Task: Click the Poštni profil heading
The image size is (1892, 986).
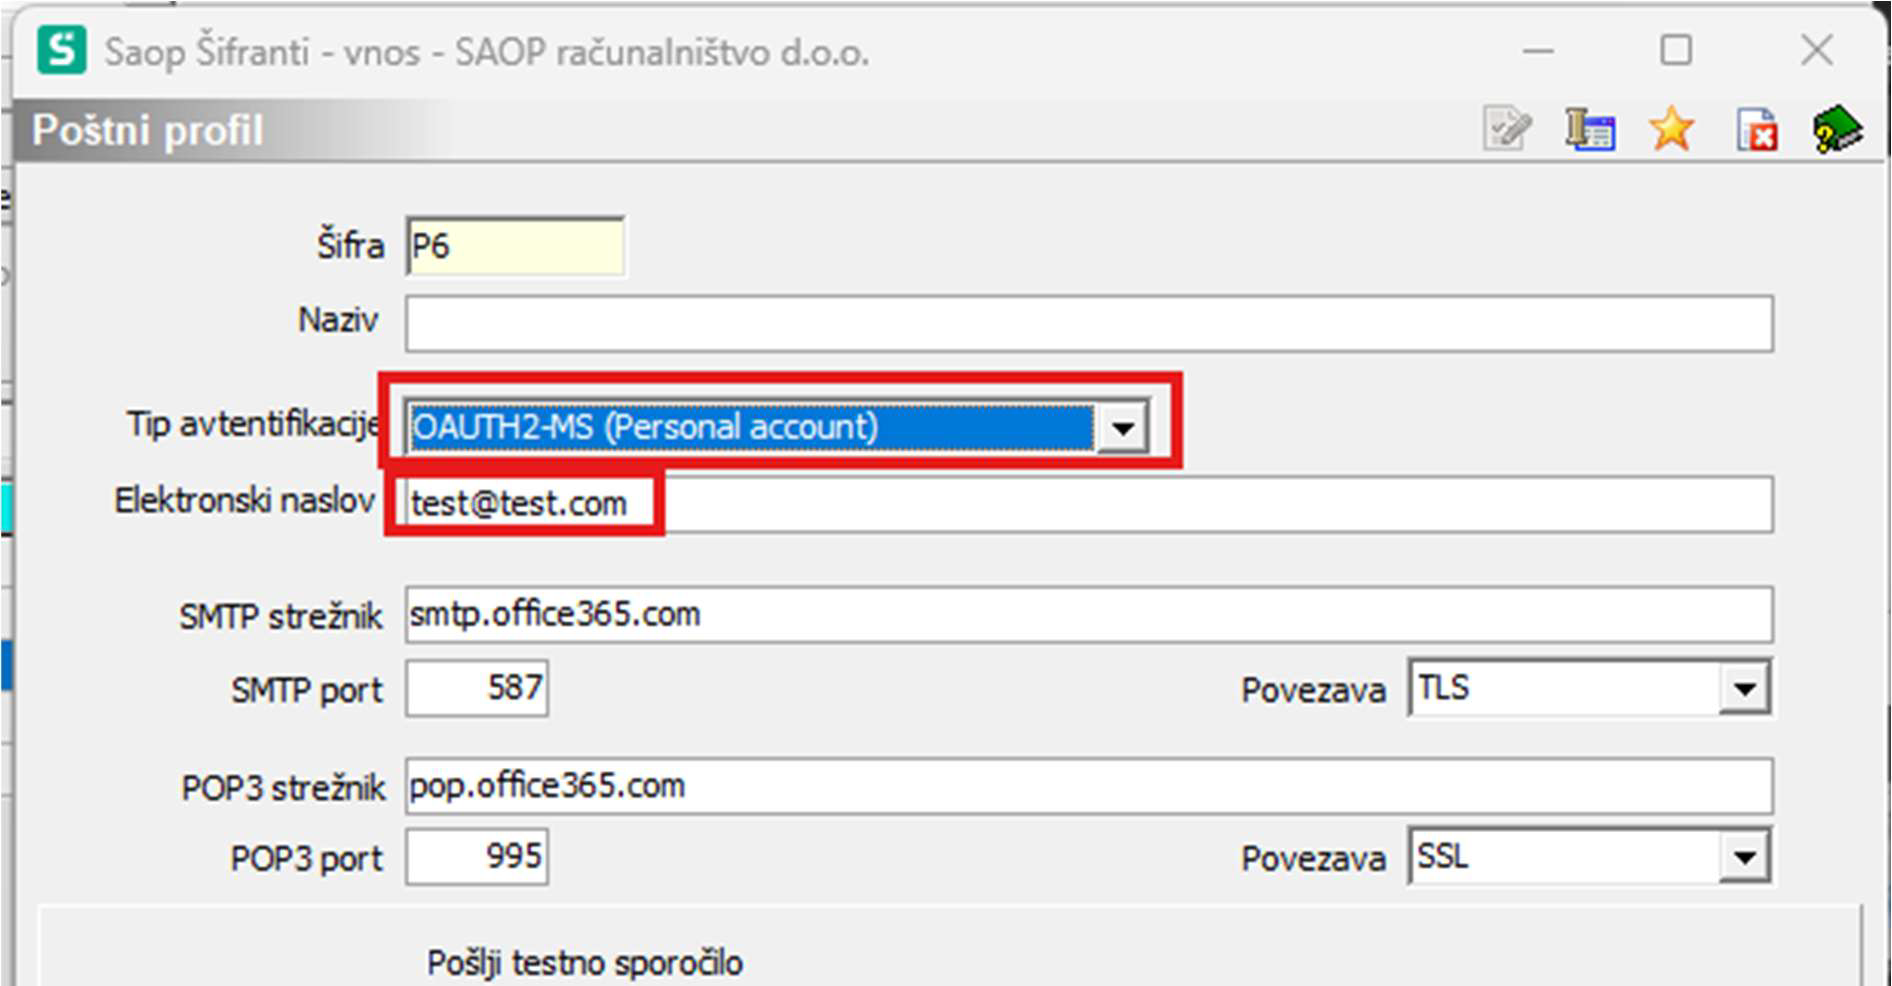Action: (x=148, y=130)
